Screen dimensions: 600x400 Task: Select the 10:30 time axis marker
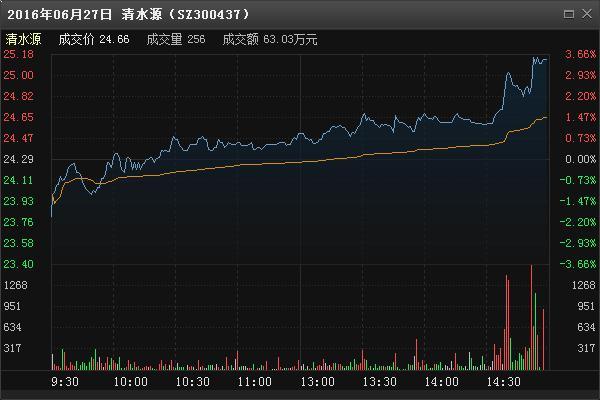(192, 382)
